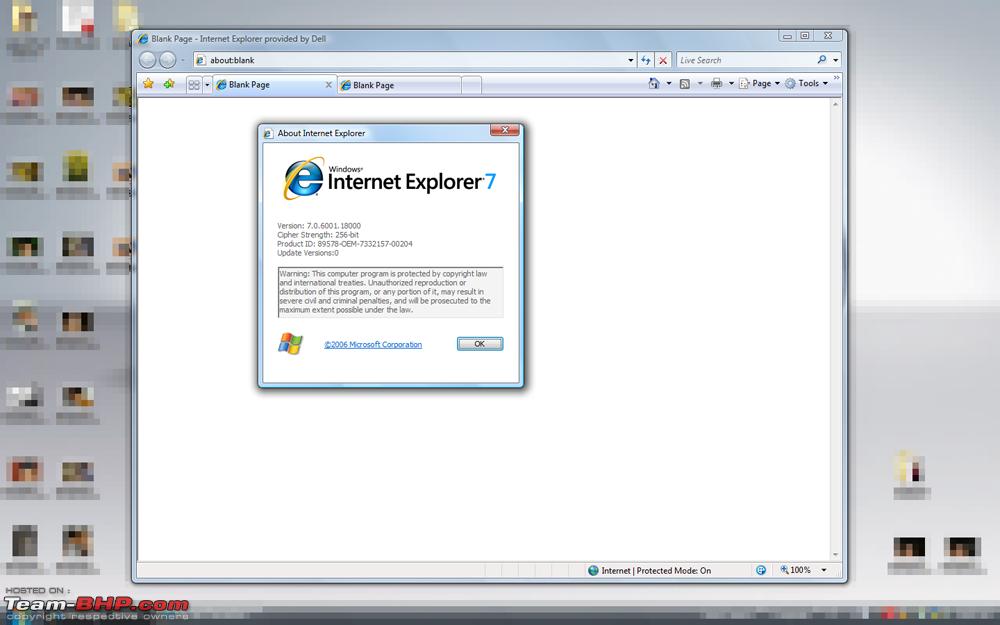Click the Search magnifier icon
The image size is (1000, 625).
821,60
